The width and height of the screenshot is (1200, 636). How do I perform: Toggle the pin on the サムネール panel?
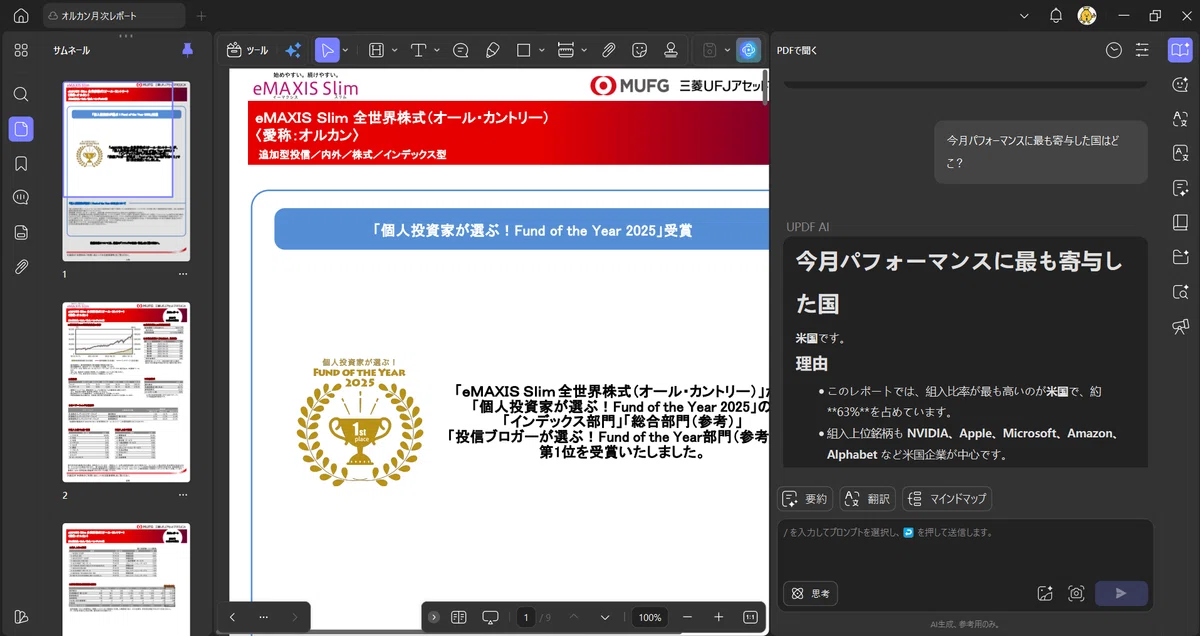(x=187, y=50)
